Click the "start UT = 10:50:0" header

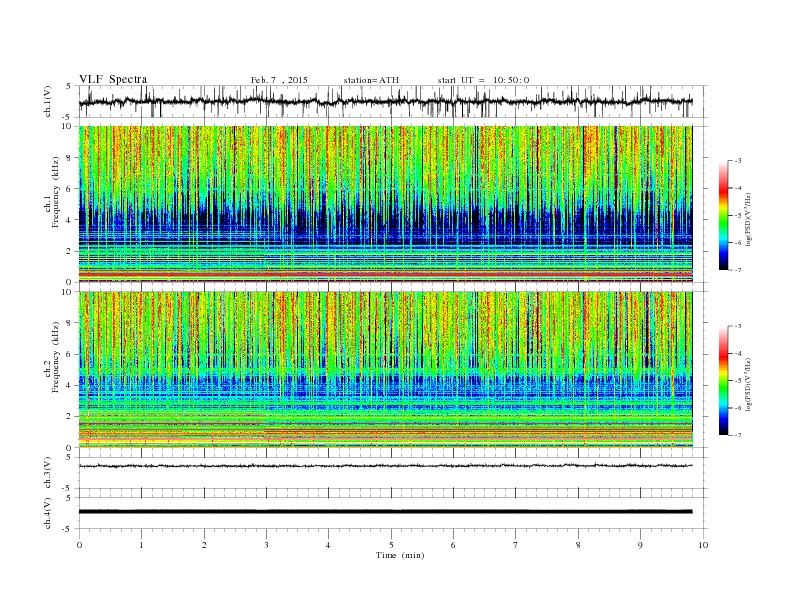point(483,80)
